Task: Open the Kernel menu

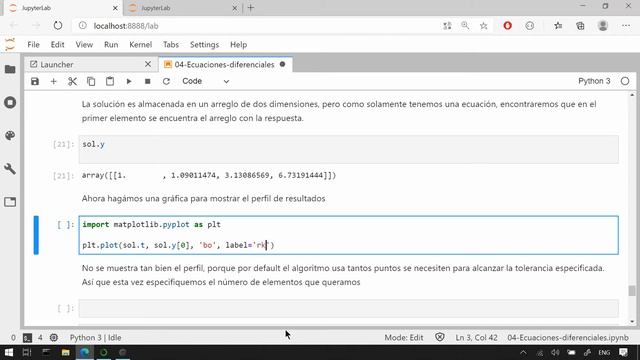Action: tap(140, 44)
